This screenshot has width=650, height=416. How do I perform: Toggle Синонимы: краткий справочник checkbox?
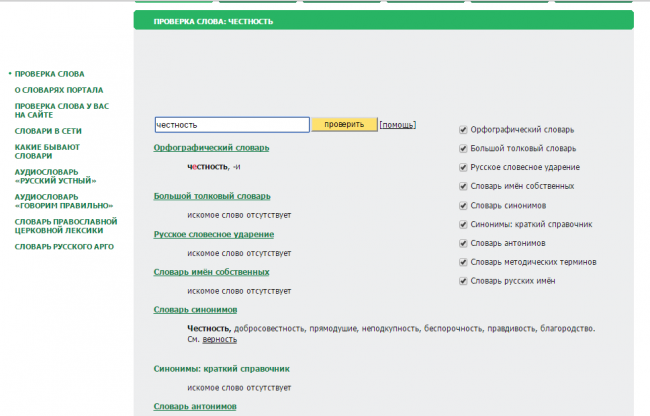point(462,224)
